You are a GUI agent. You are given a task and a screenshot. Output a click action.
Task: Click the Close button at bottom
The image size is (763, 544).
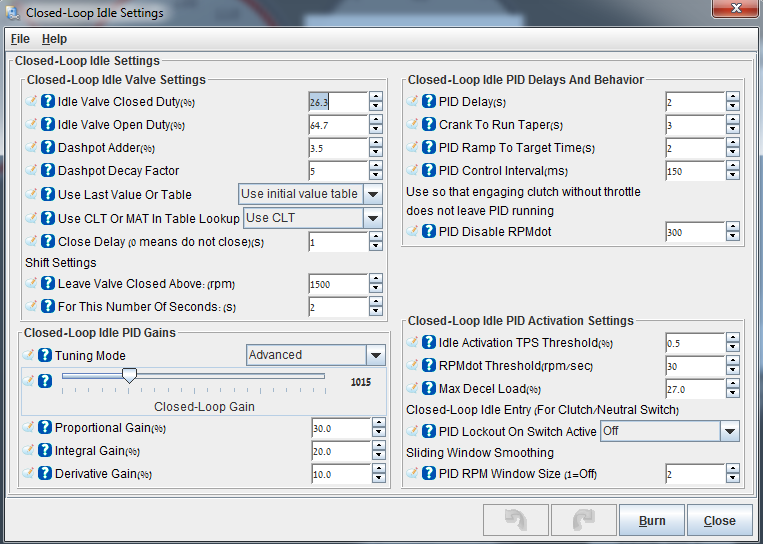pos(719,520)
